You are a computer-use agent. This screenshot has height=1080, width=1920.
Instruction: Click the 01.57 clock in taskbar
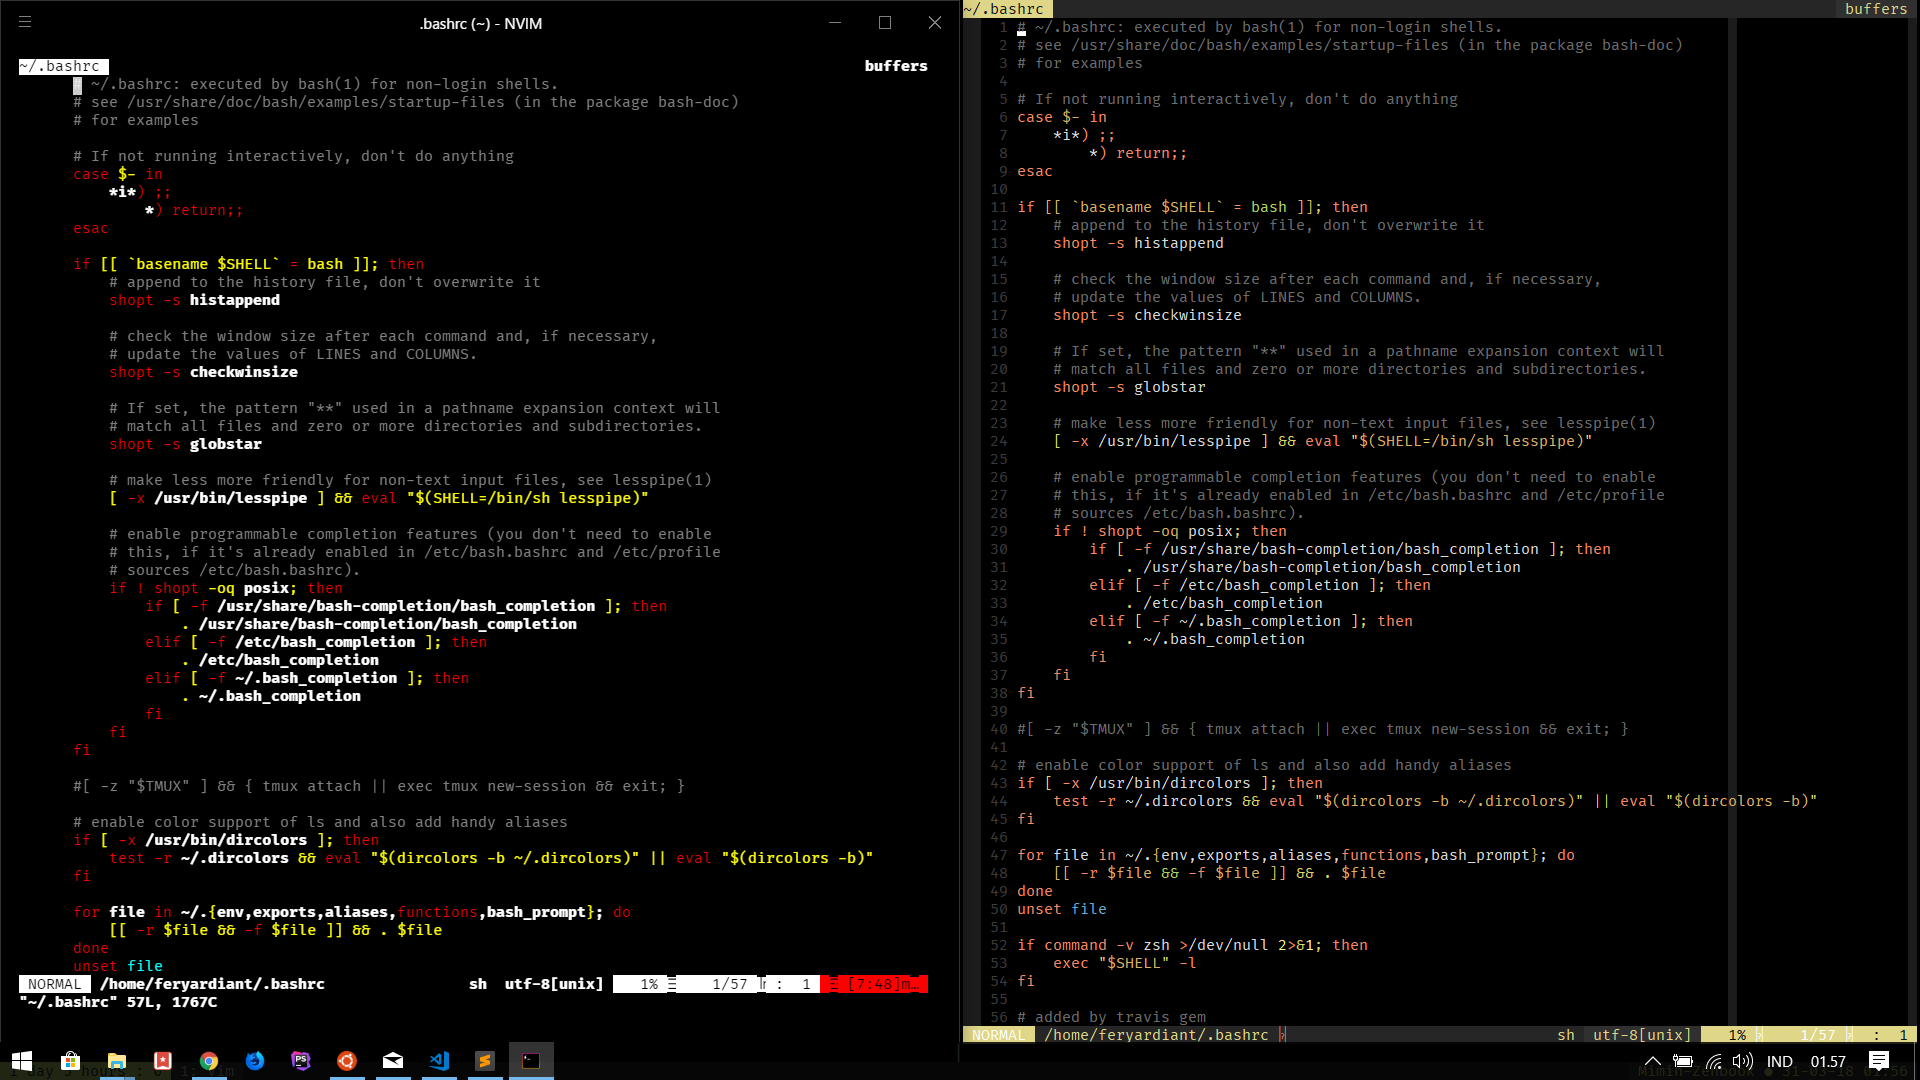click(1828, 1062)
